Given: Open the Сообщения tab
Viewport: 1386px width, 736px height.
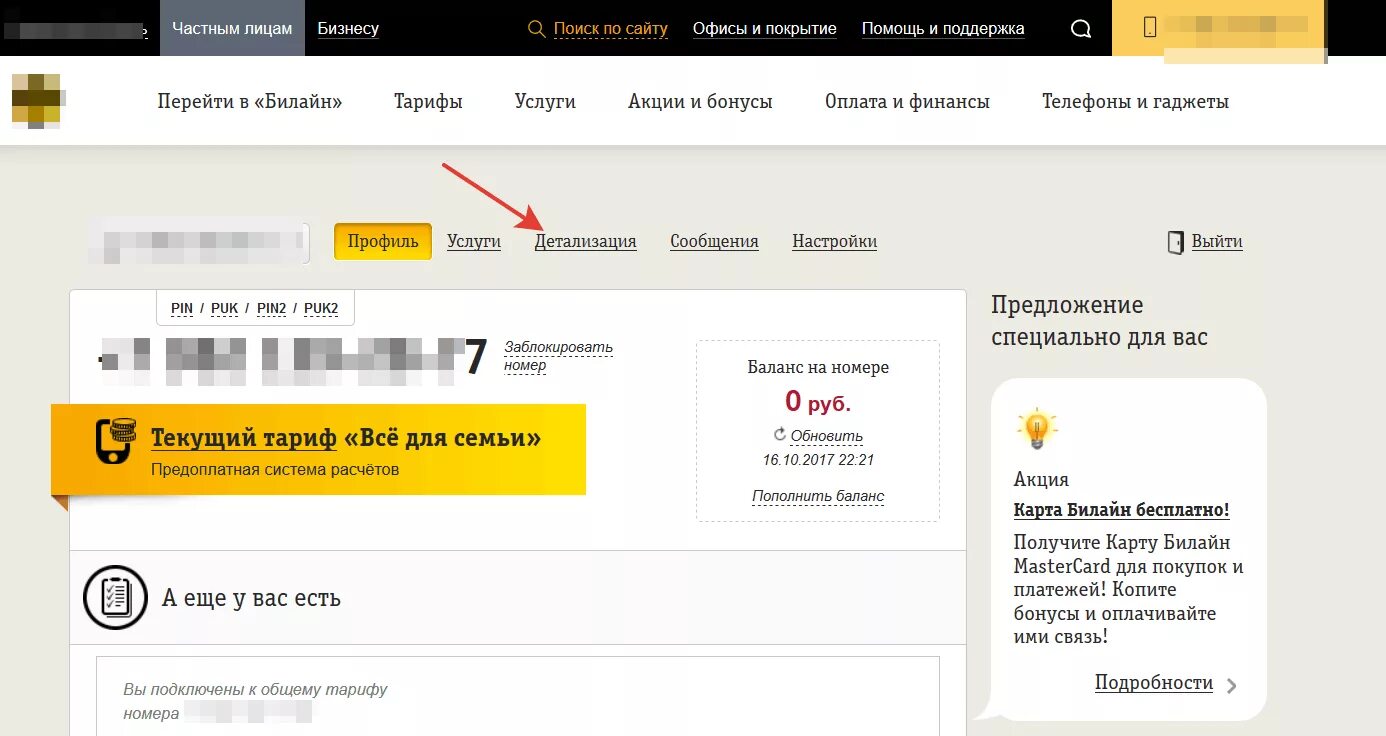Looking at the screenshot, I should (x=714, y=242).
